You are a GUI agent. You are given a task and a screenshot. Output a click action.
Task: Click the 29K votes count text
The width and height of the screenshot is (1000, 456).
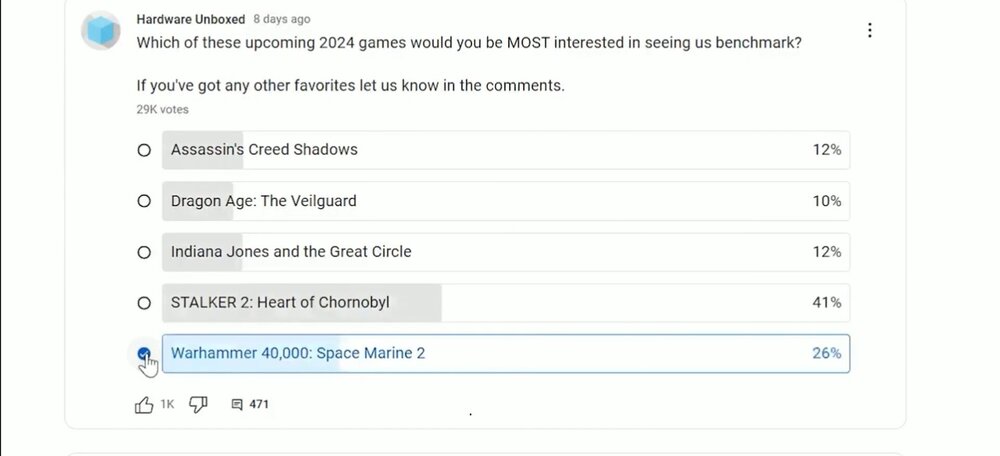162,110
